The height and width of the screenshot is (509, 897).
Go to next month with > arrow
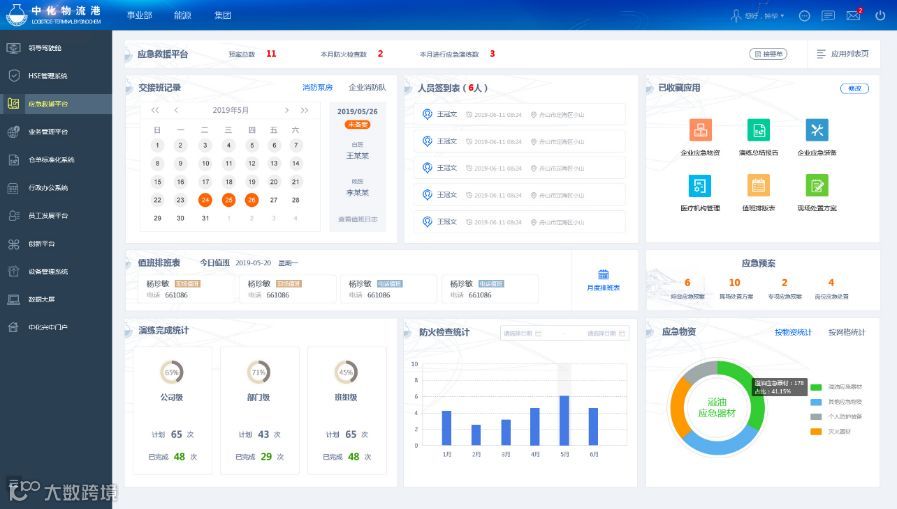coord(287,110)
